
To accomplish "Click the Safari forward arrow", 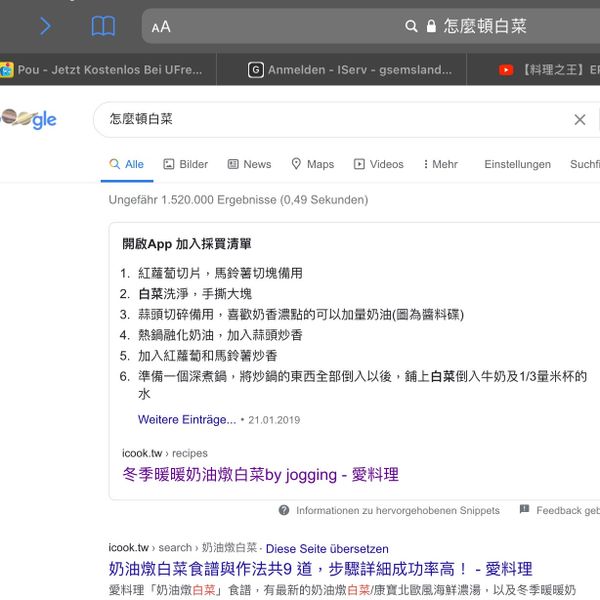I will click(x=46, y=26).
